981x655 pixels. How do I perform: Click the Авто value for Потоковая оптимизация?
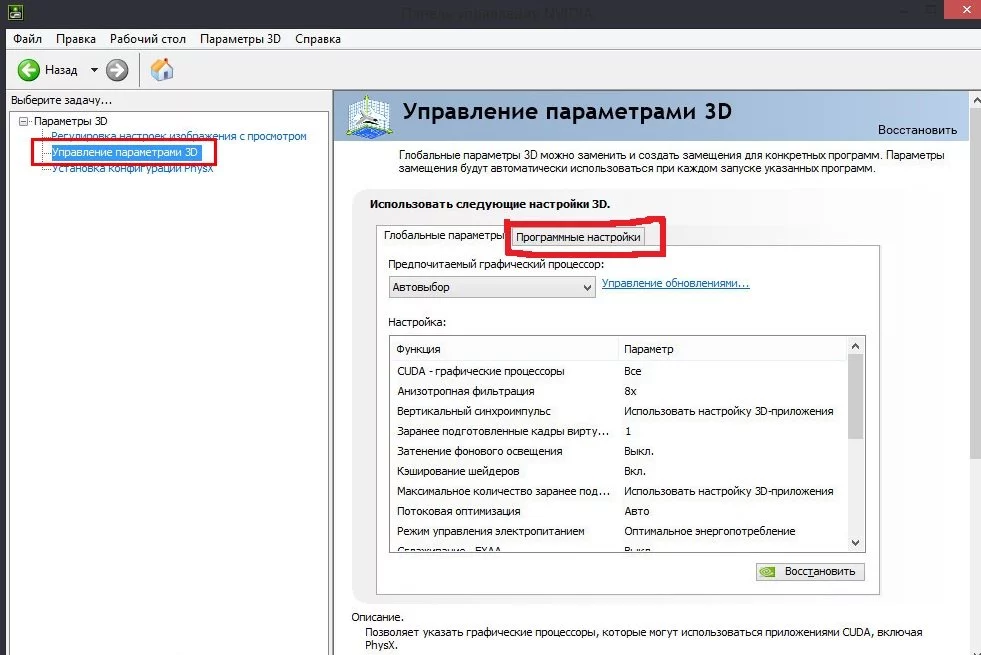click(637, 511)
